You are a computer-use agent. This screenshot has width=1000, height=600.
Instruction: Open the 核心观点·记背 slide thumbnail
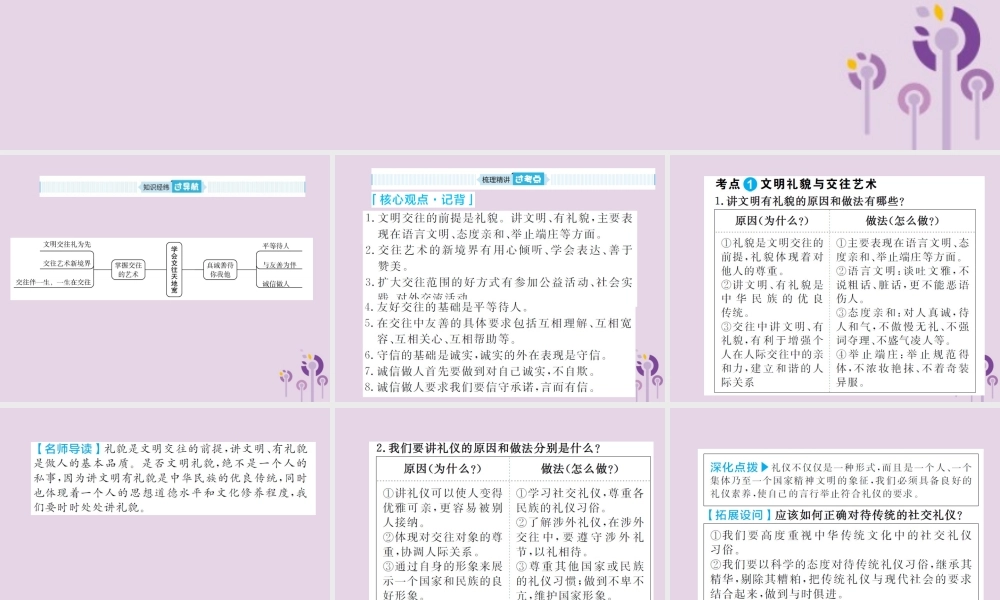tap(499, 279)
